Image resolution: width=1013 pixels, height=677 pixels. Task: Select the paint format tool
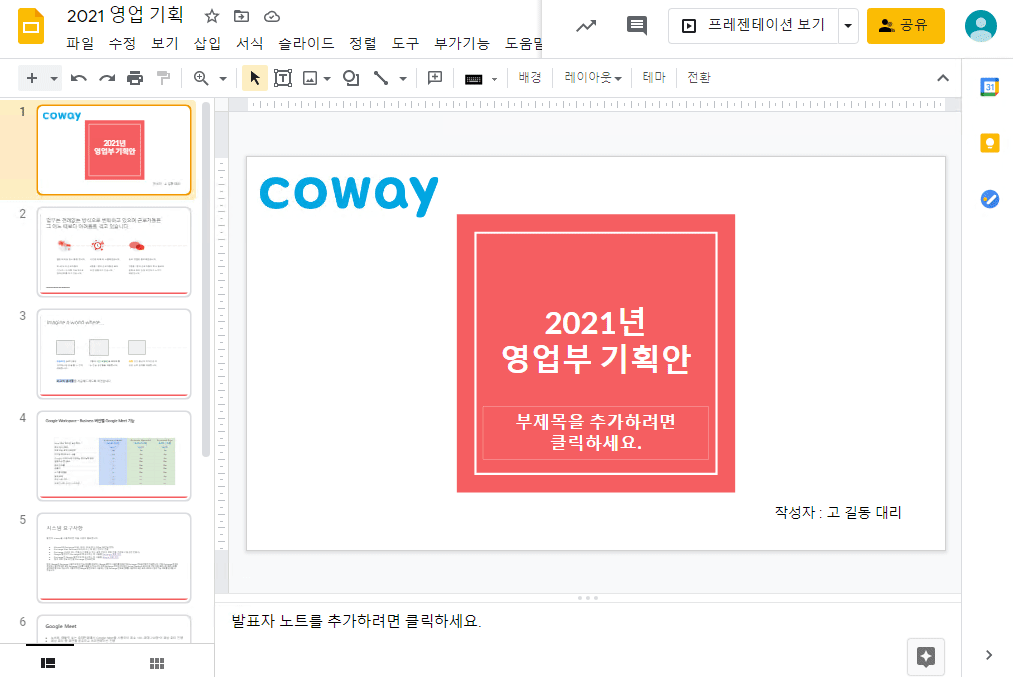[164, 78]
